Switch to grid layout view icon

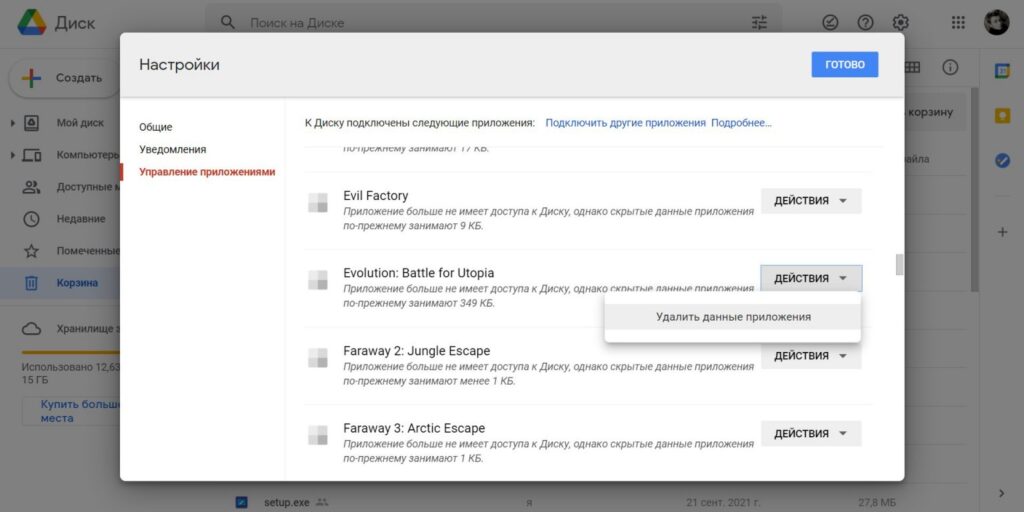pyautogui.click(x=912, y=67)
